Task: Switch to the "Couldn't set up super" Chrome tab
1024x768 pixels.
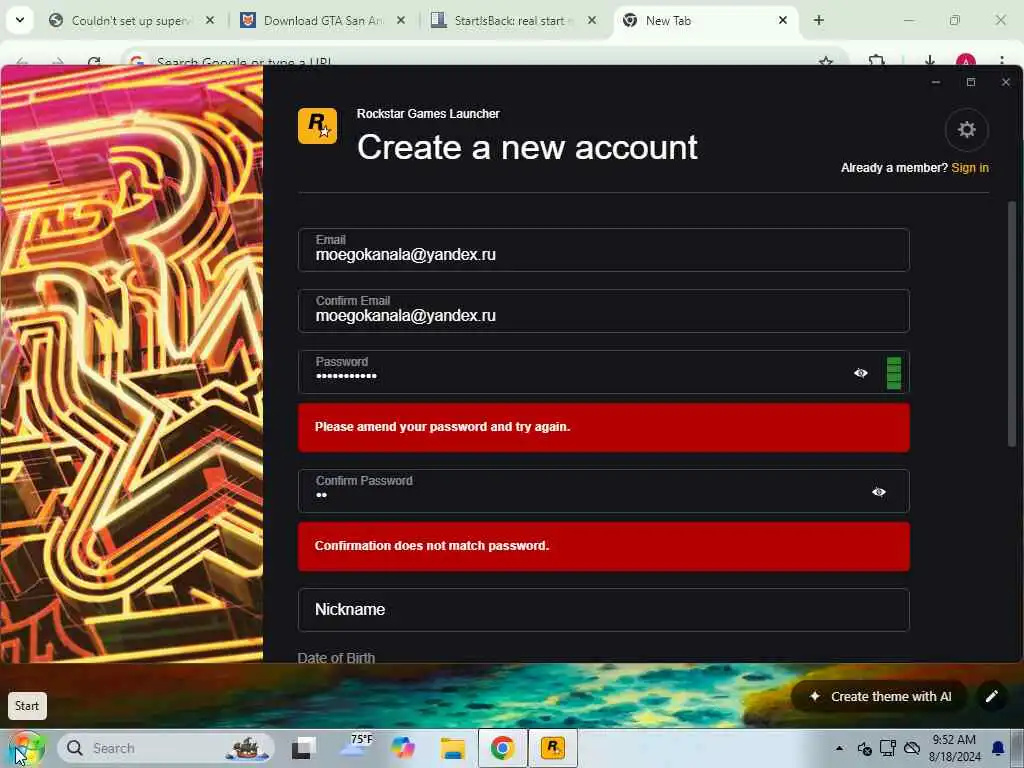Action: coord(131,21)
